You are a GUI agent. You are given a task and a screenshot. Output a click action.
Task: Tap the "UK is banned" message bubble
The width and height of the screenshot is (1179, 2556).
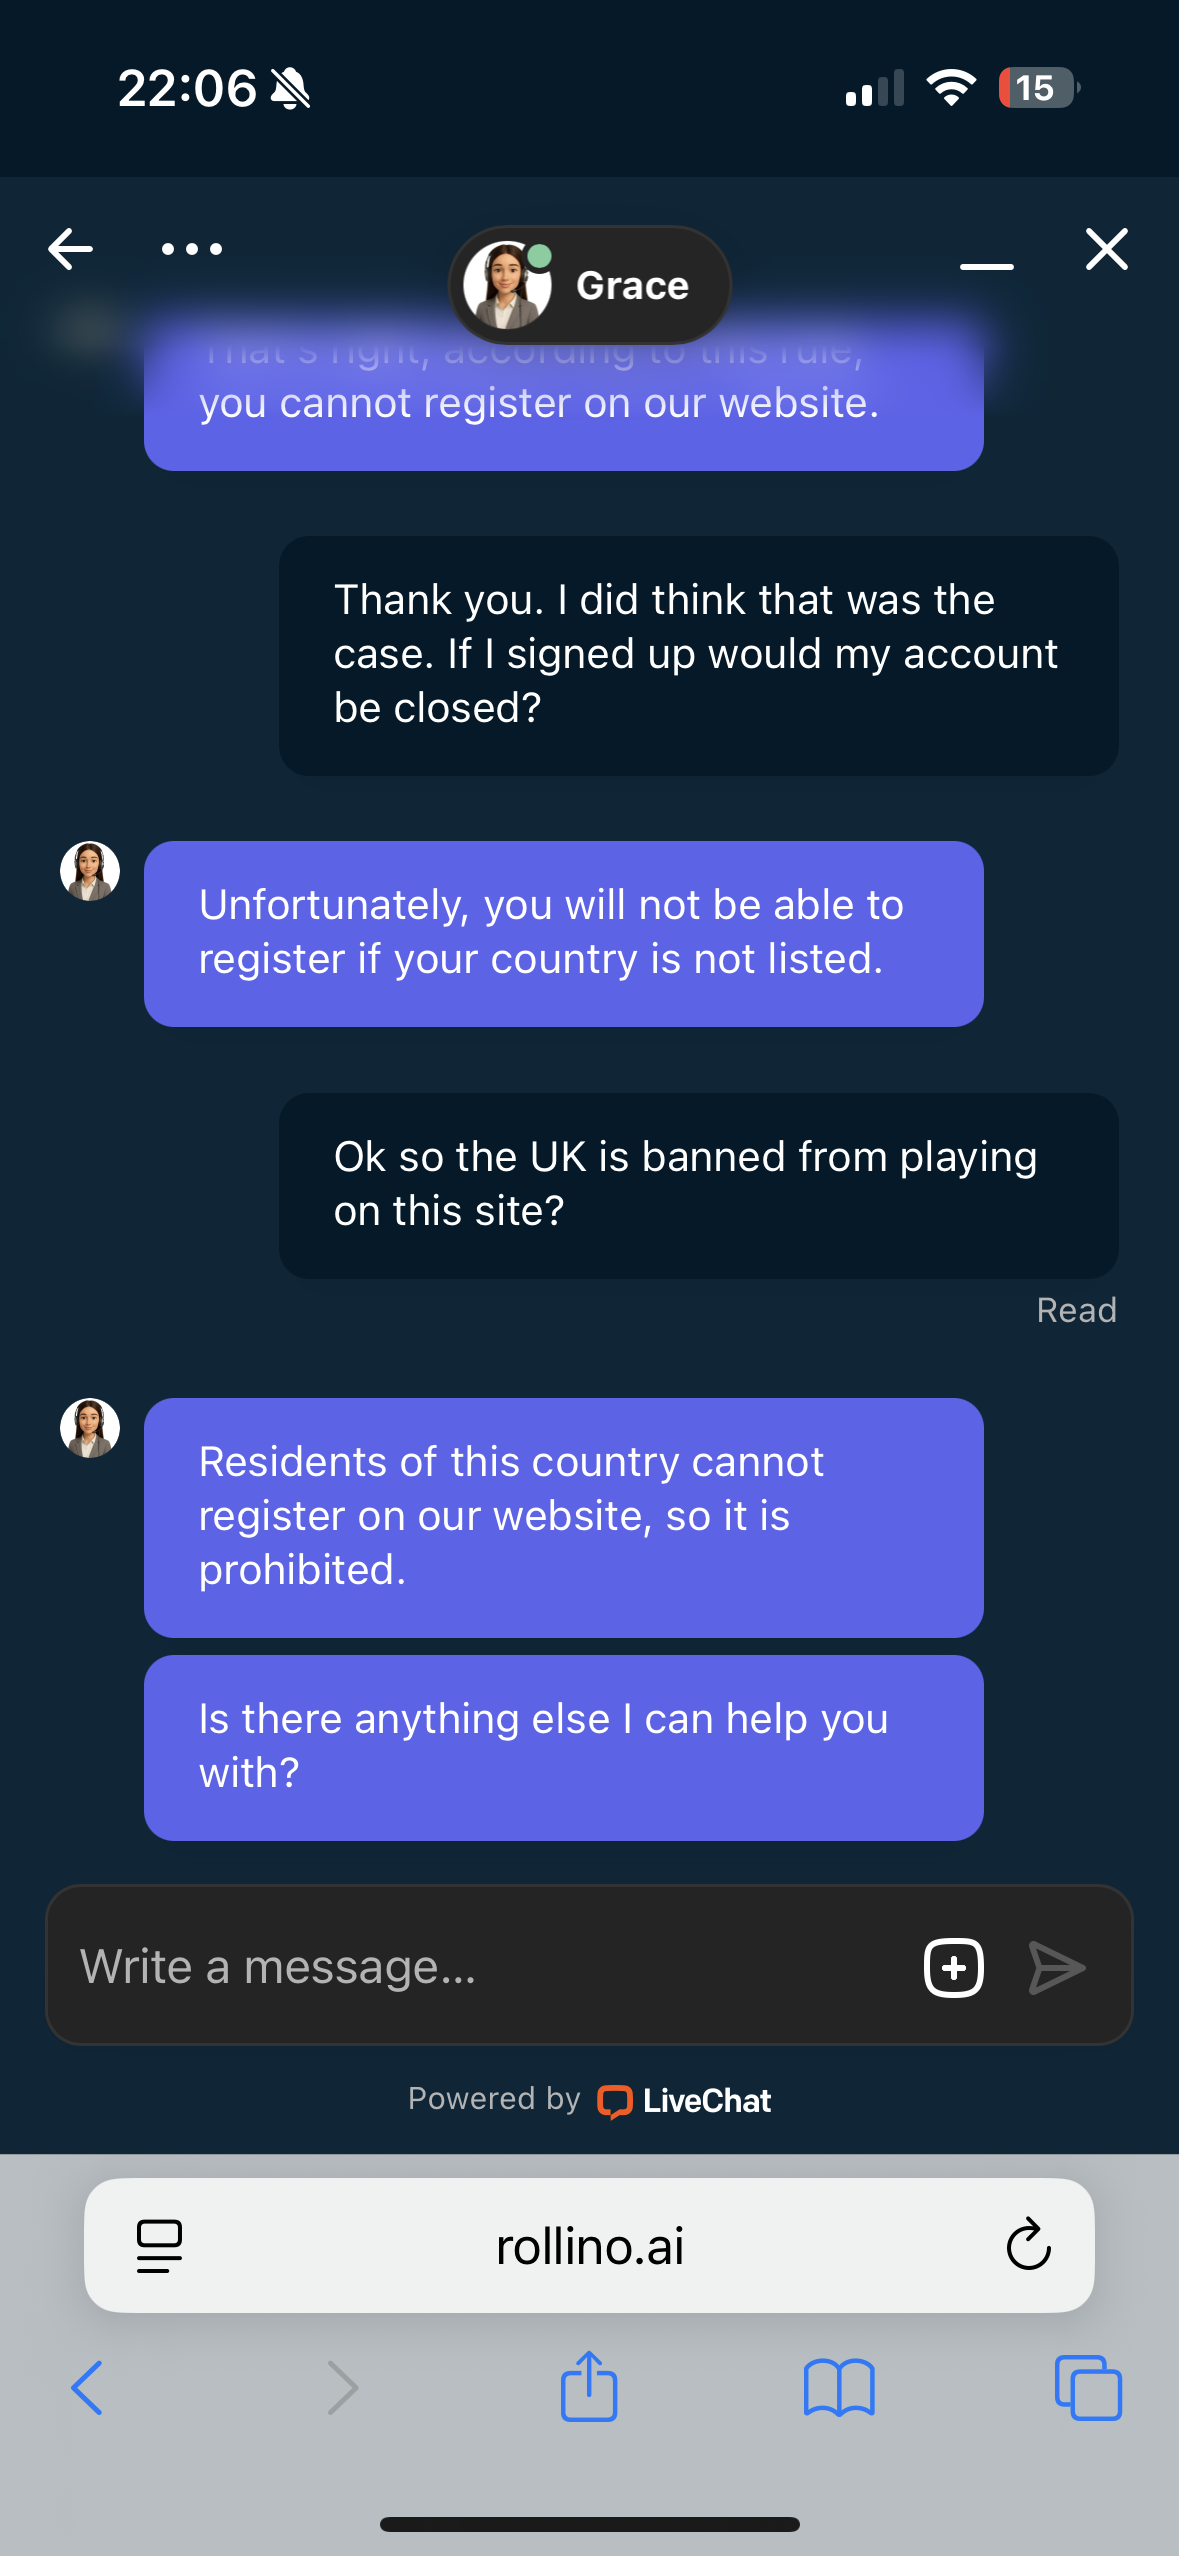pos(698,1185)
